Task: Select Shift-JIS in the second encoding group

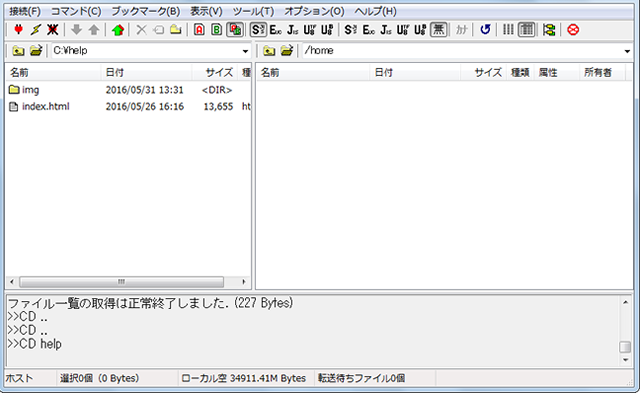Action: point(351,30)
